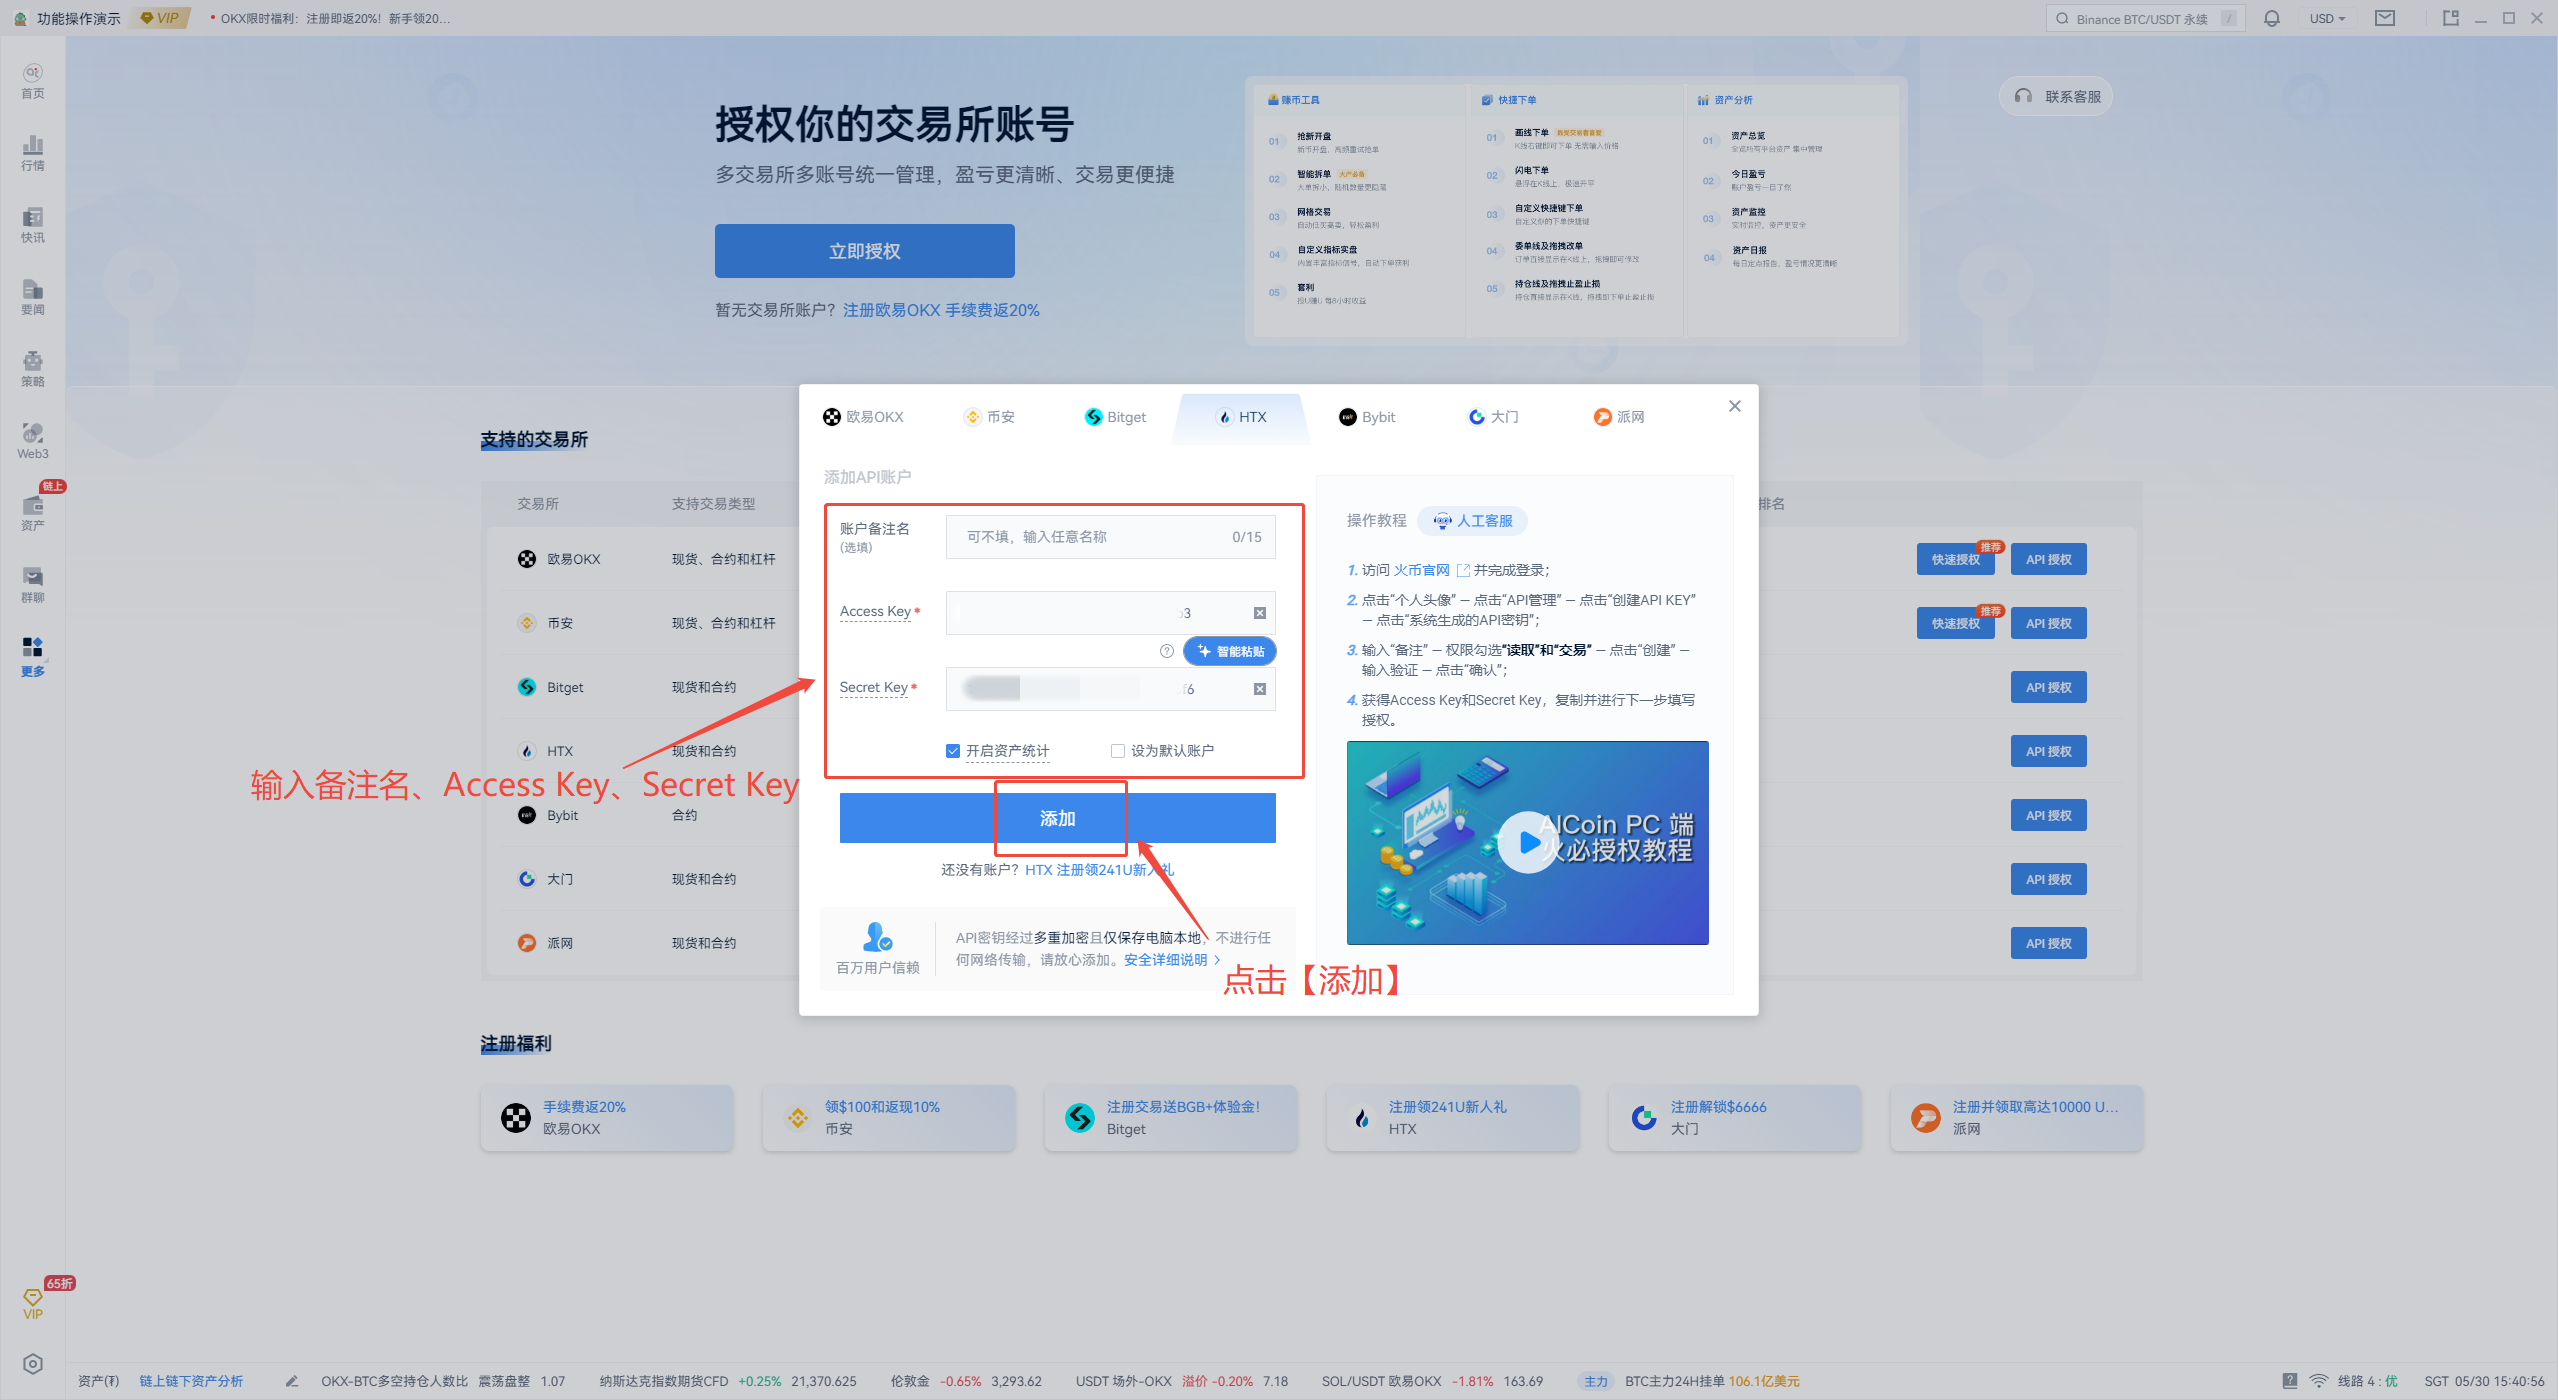Viewport: 2558px width, 1400px height.
Task: Open the 火币官网 link
Action: point(1421,570)
